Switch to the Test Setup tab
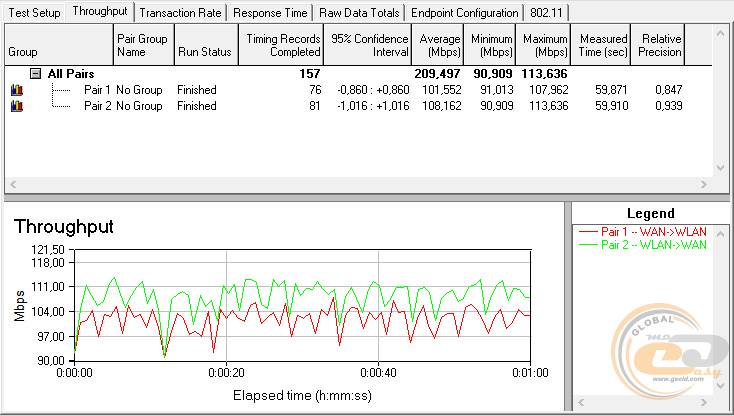 coord(33,13)
